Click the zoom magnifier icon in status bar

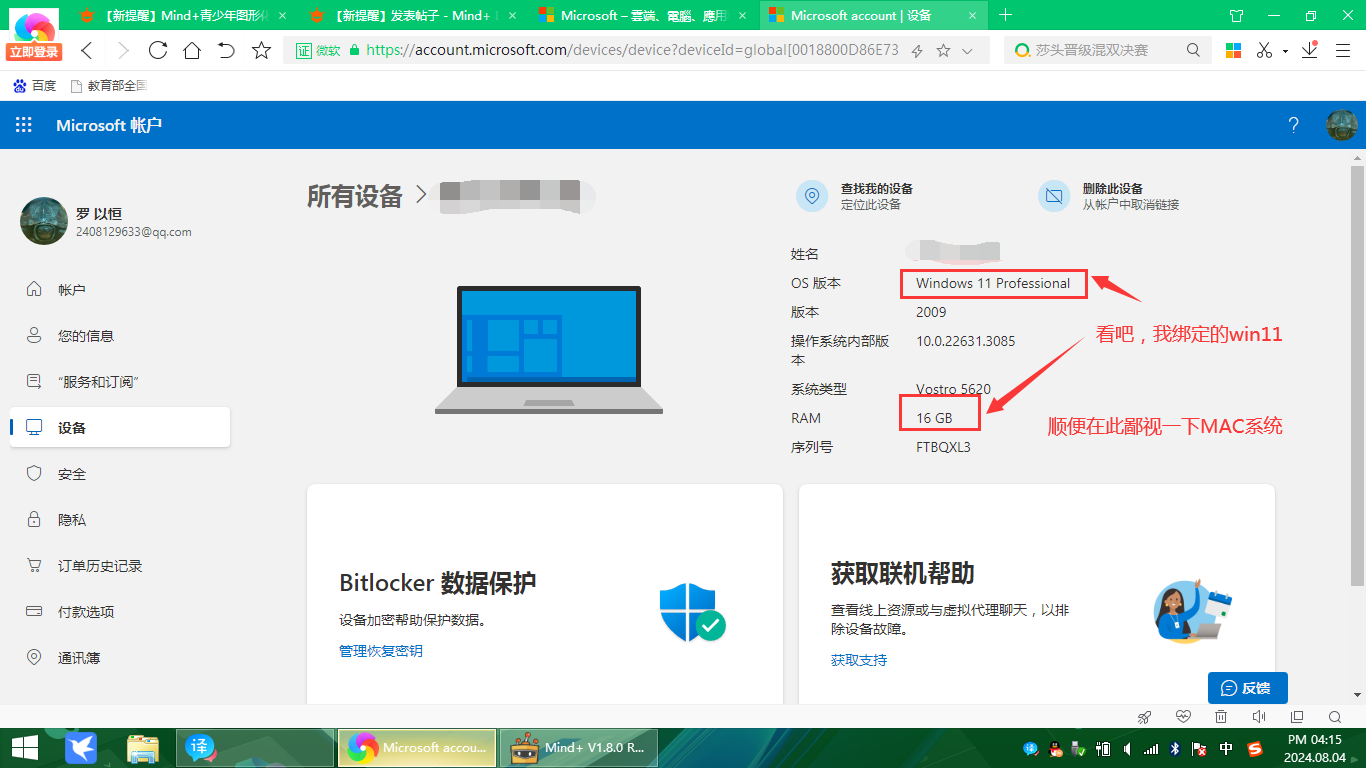[x=1335, y=717]
